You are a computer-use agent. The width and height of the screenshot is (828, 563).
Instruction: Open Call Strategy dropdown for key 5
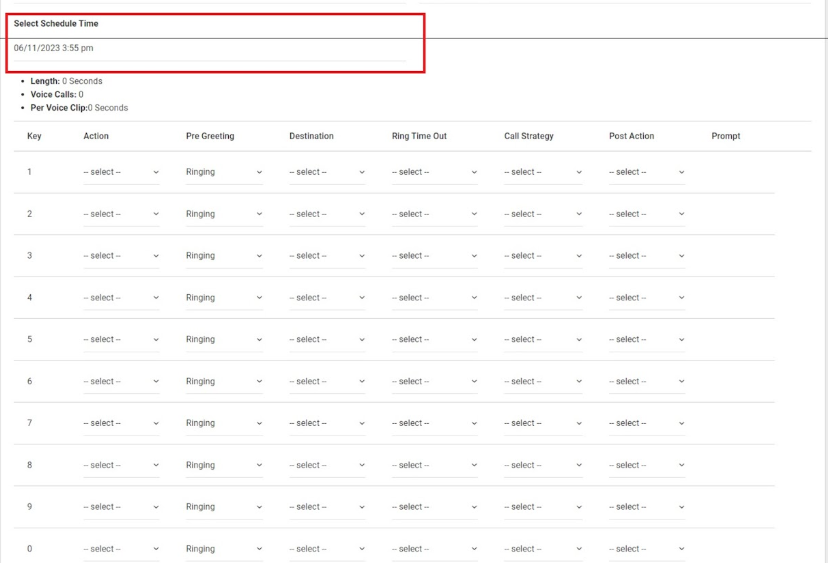(543, 340)
